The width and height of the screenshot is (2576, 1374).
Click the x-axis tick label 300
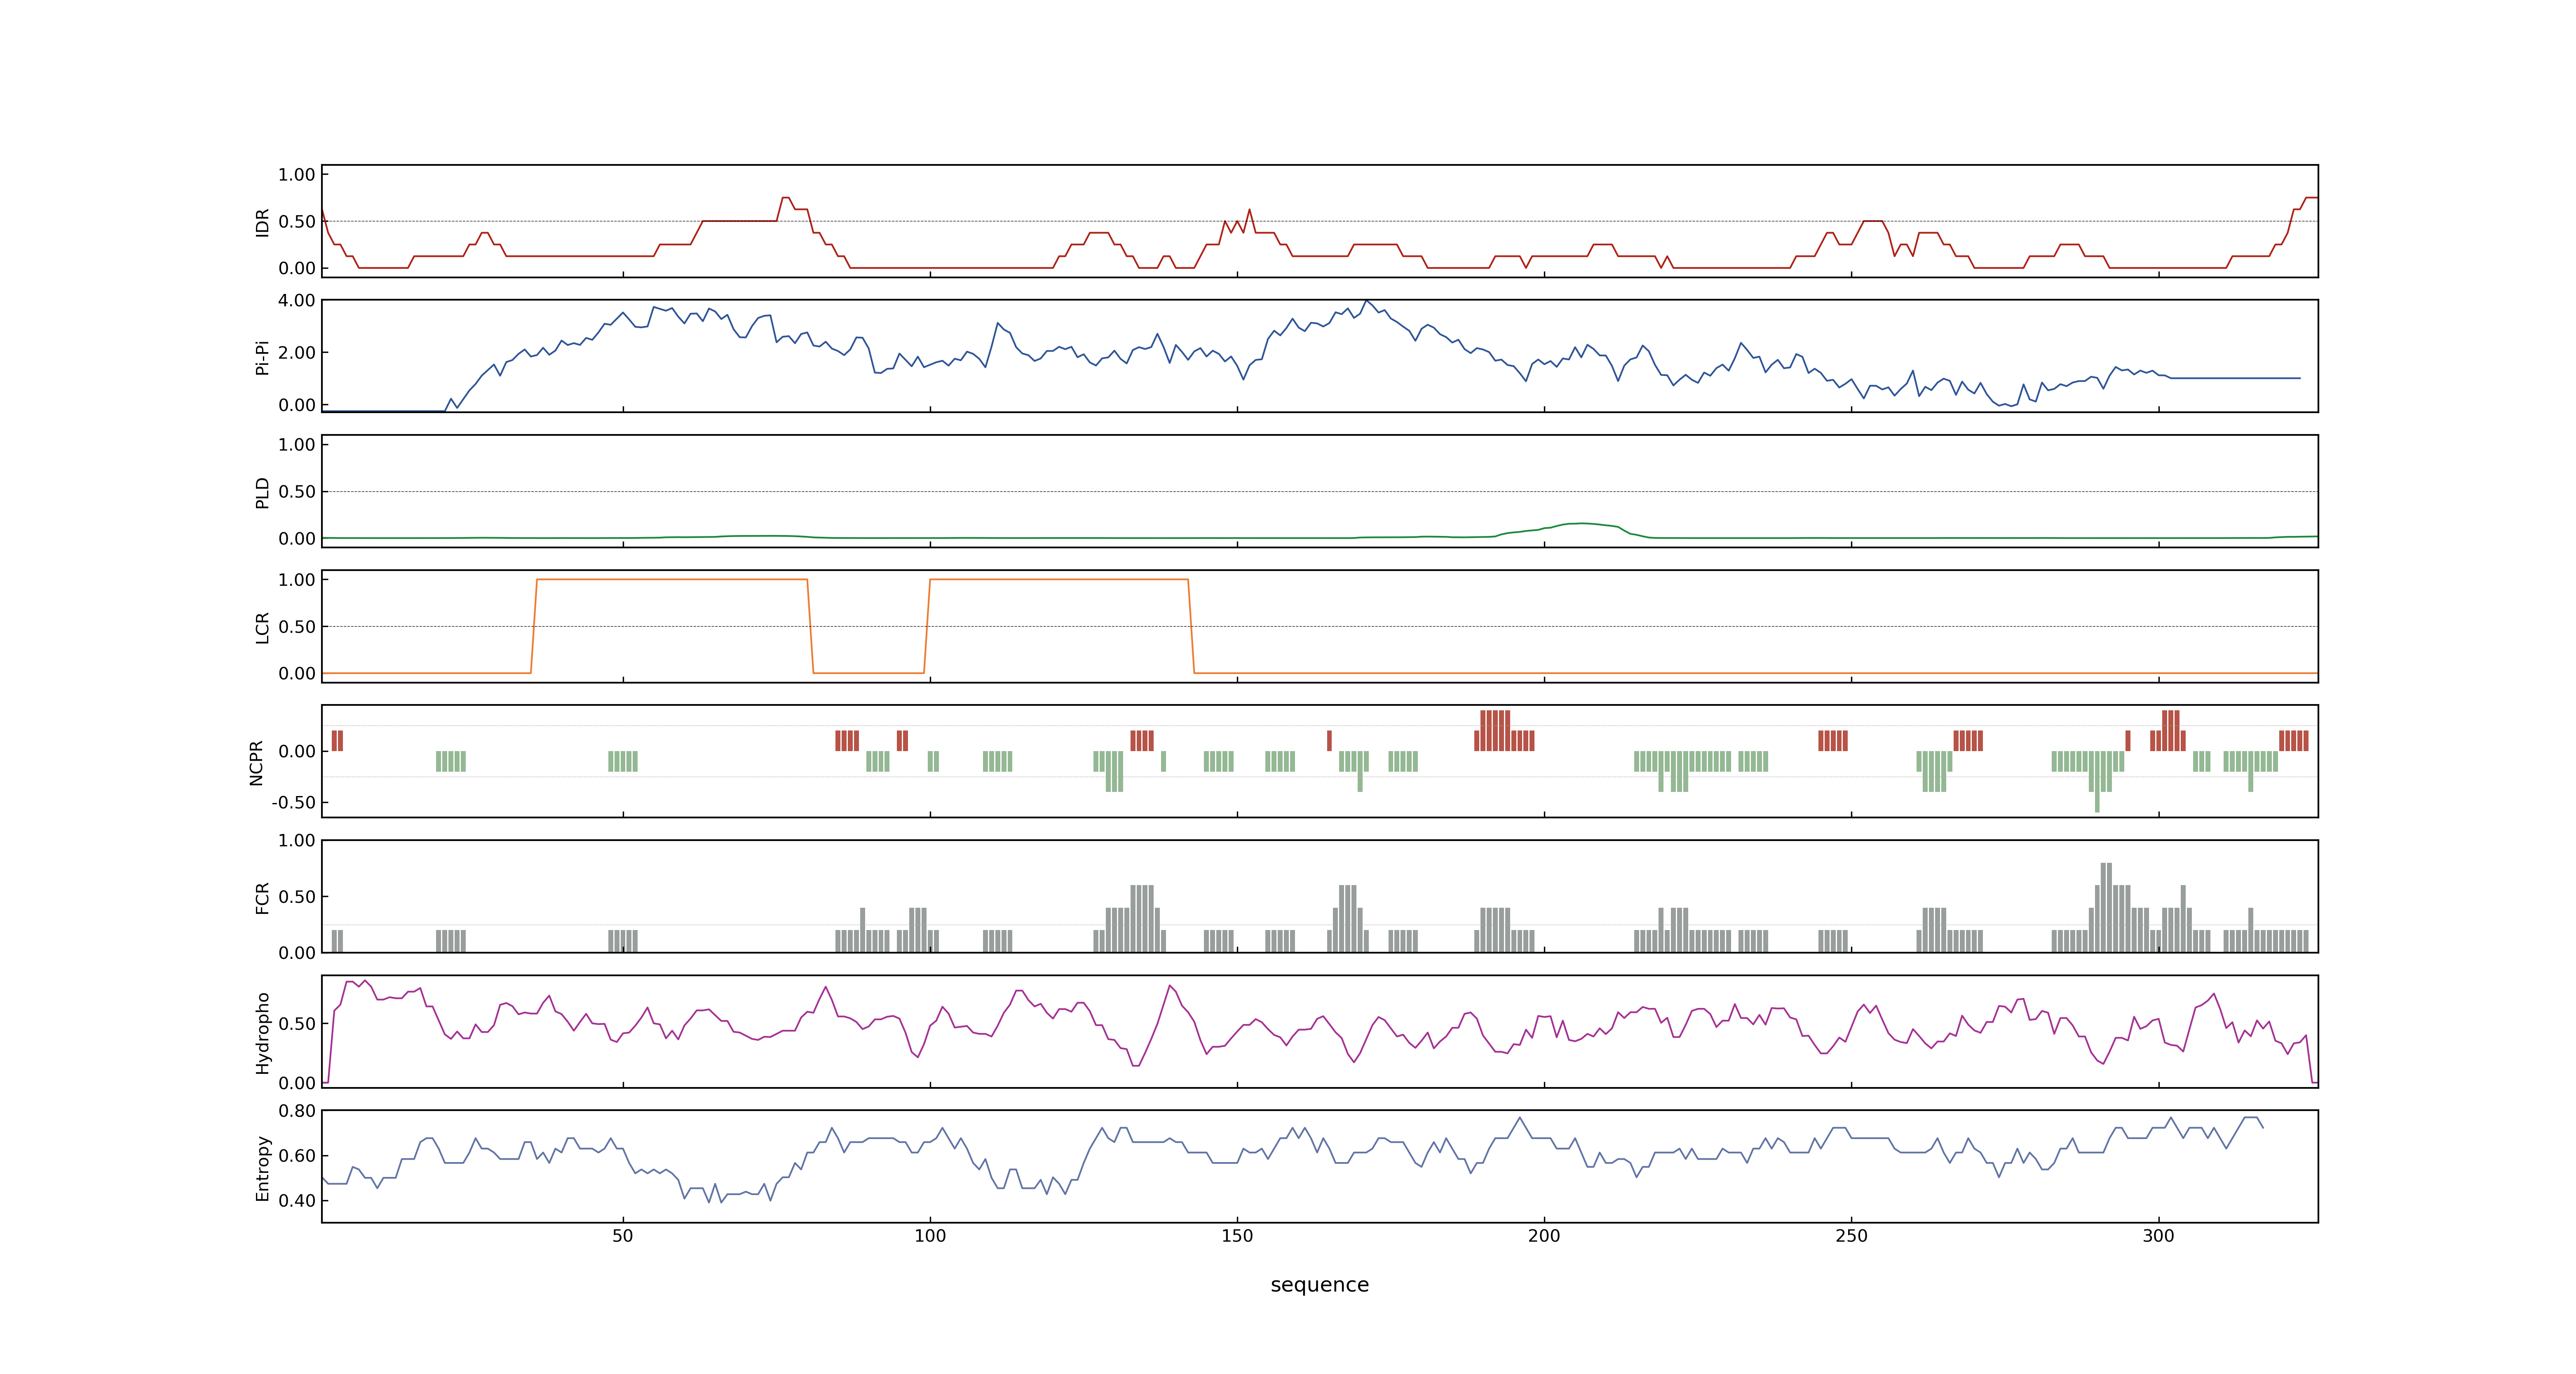(2158, 1236)
